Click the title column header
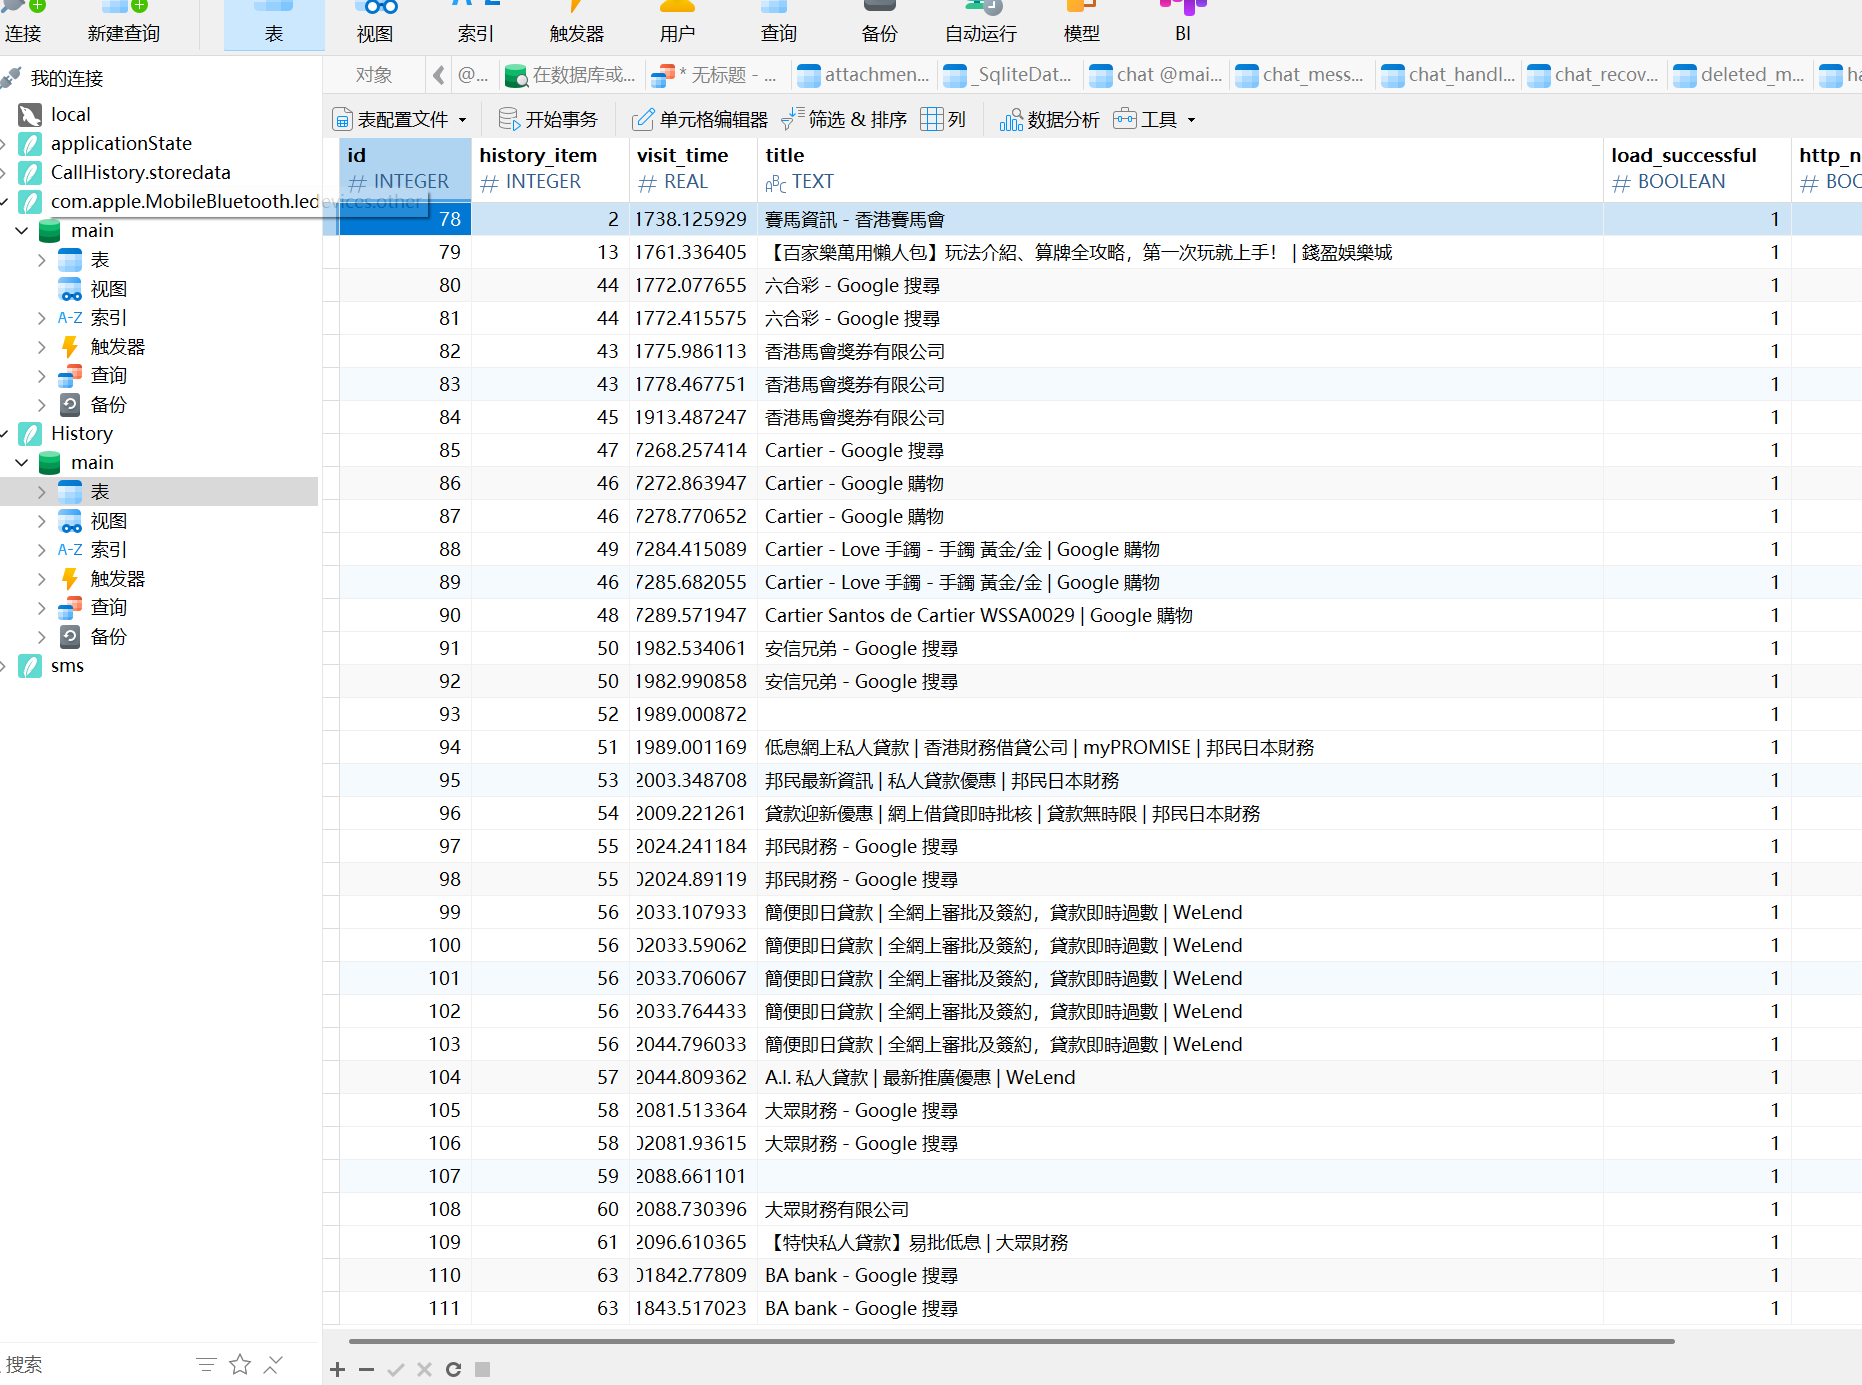The width and height of the screenshot is (1862, 1385). 1180,168
